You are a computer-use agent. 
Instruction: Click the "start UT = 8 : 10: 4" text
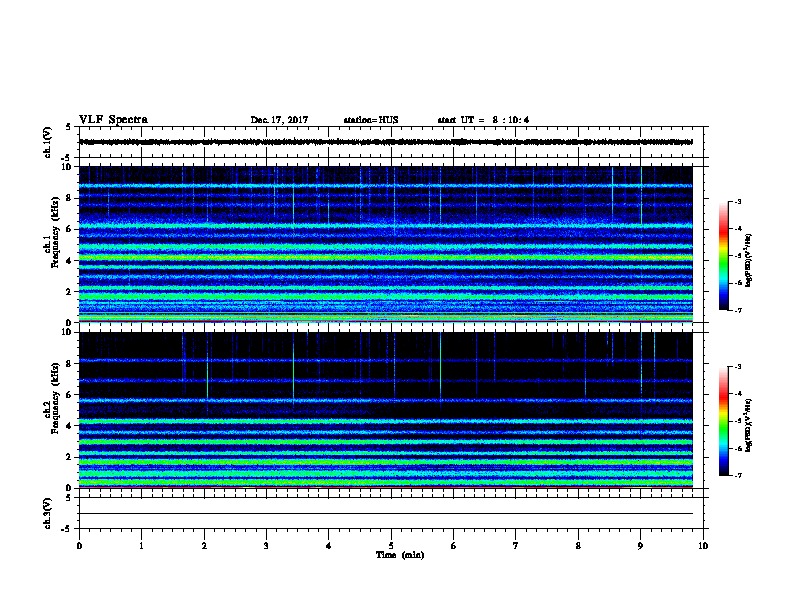pyautogui.click(x=483, y=120)
